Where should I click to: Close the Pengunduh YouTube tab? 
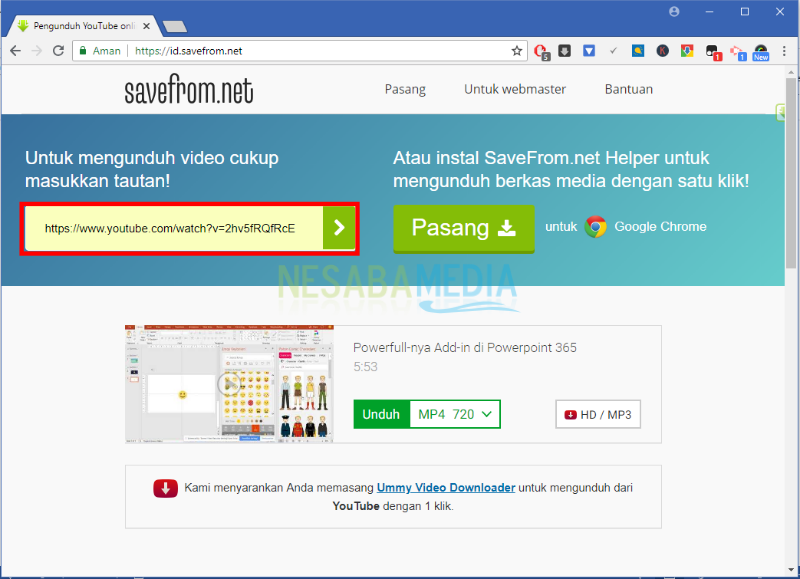pos(146,26)
